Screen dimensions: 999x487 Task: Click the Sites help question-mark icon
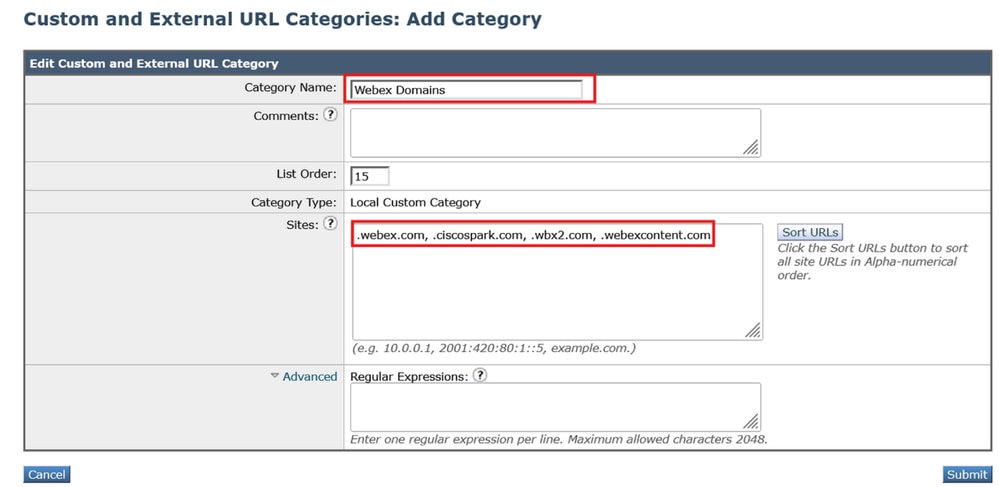point(330,224)
